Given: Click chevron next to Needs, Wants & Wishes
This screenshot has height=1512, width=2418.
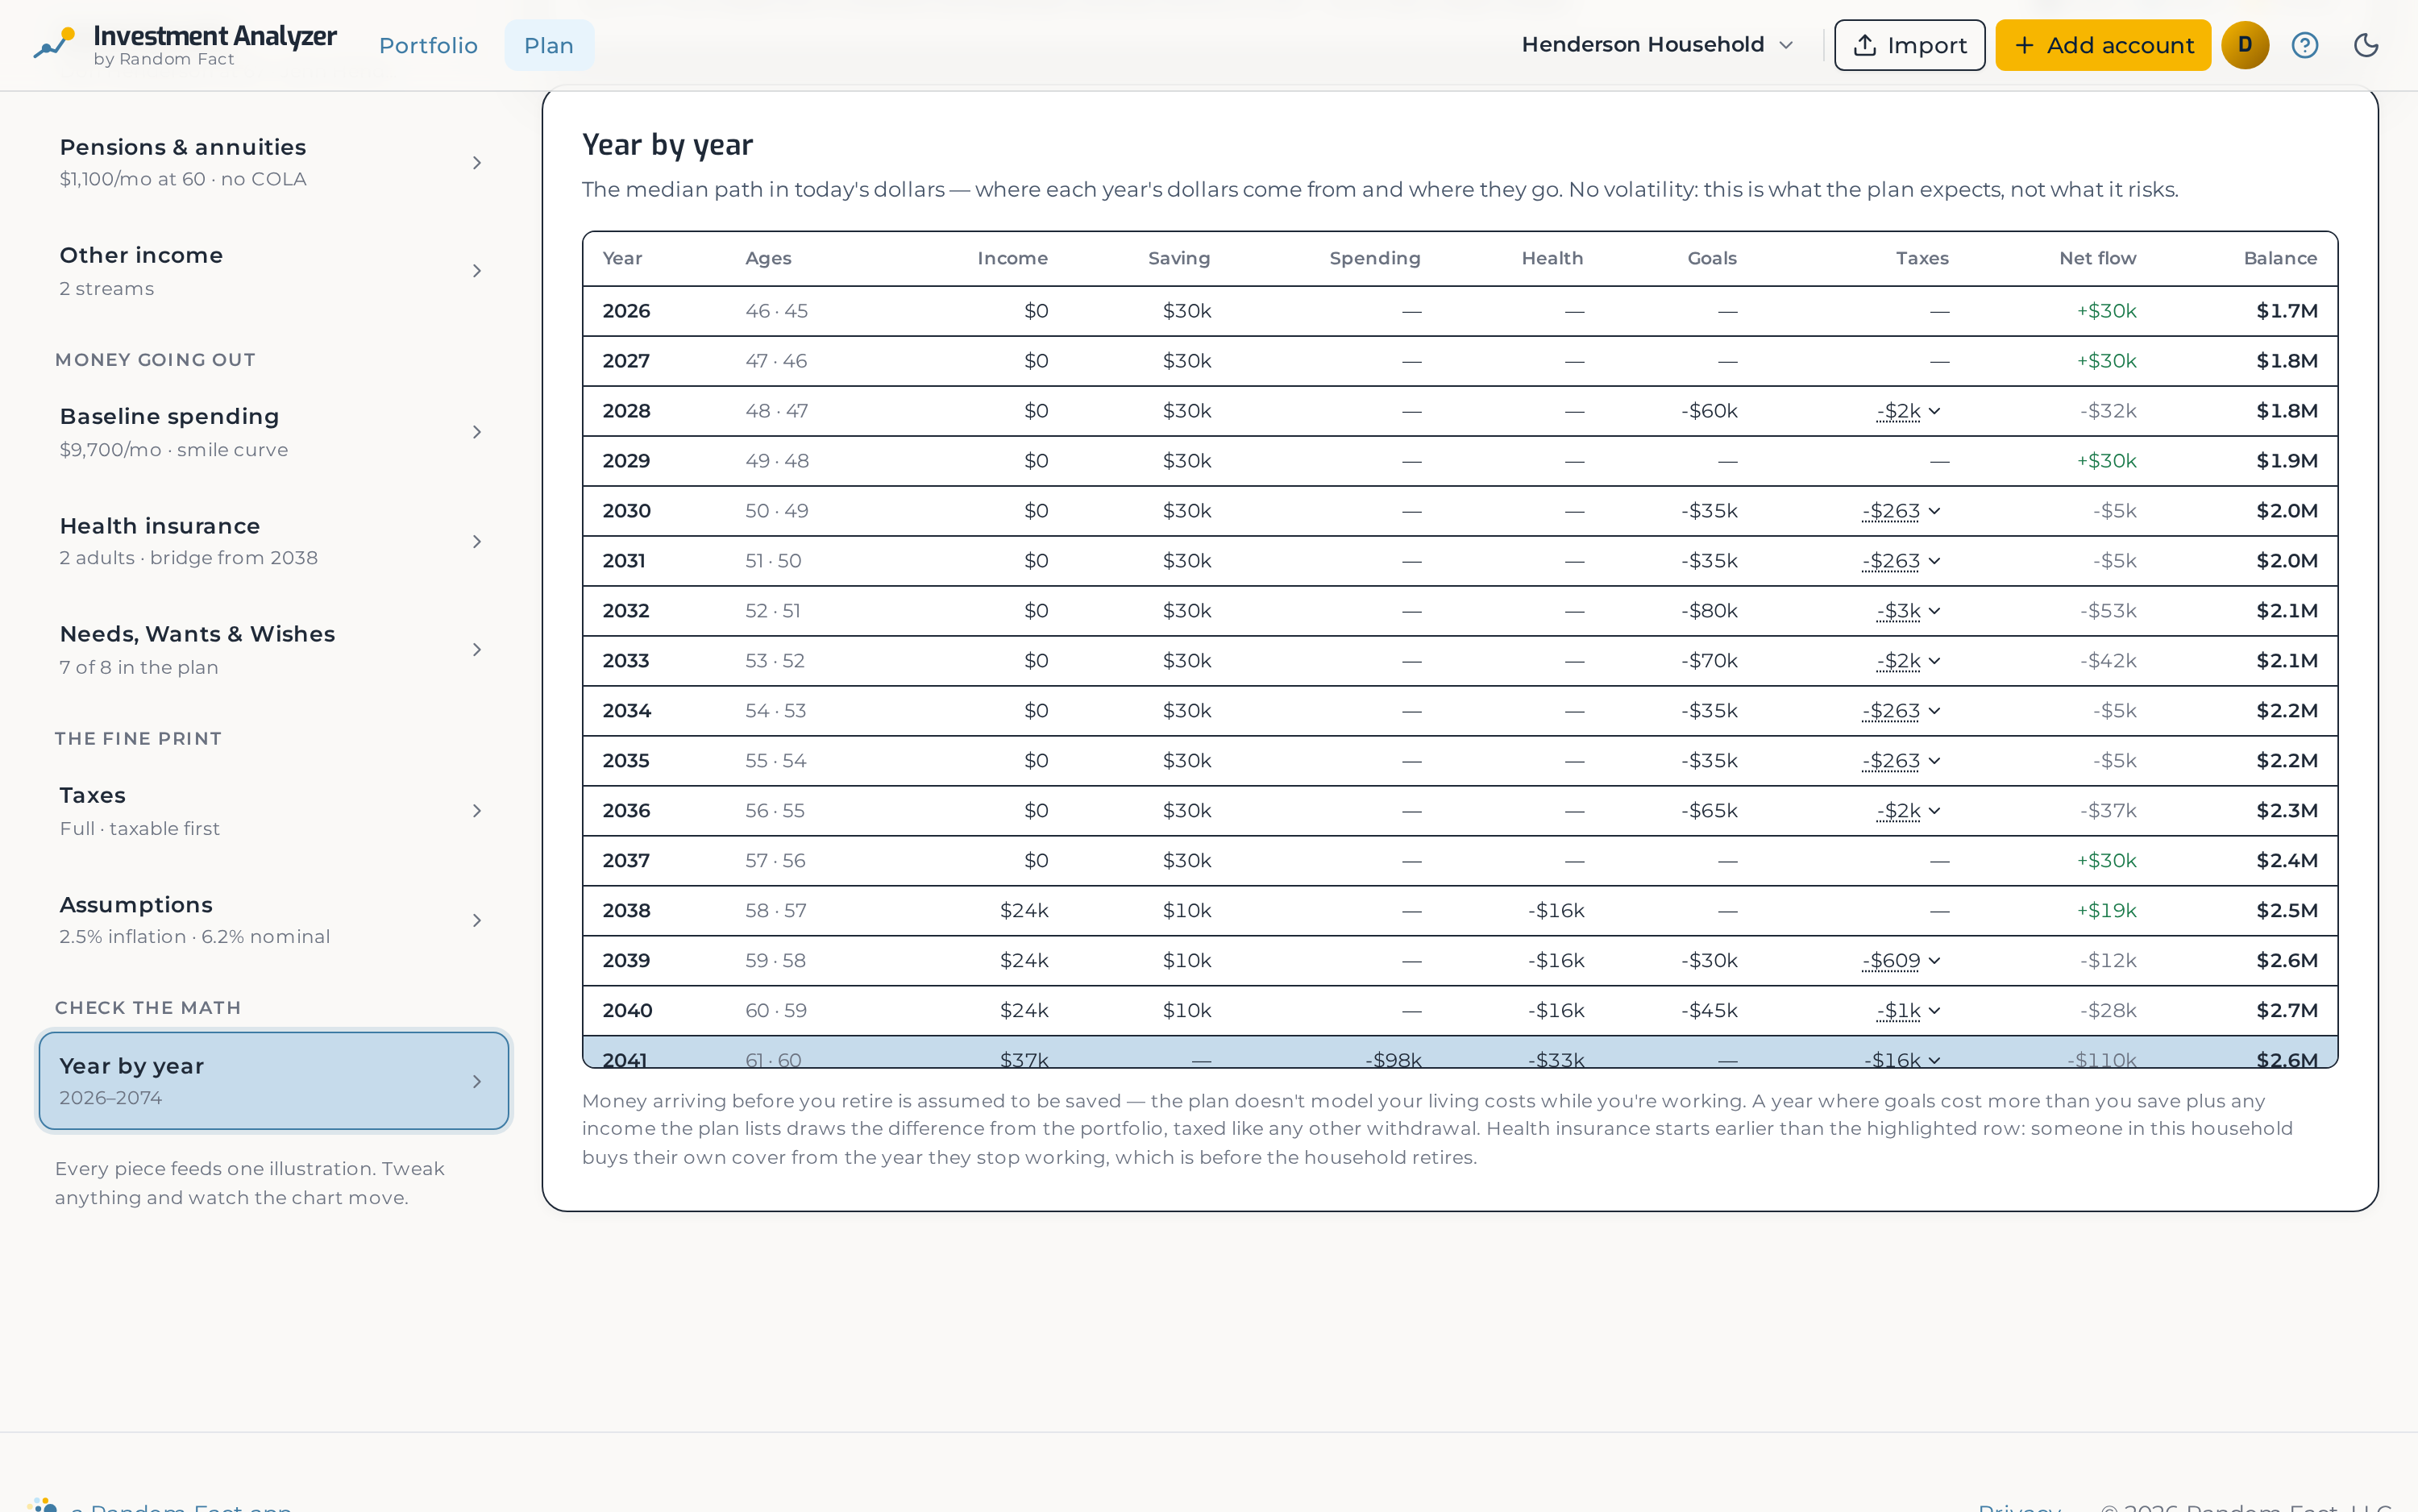Looking at the screenshot, I should tap(477, 650).
